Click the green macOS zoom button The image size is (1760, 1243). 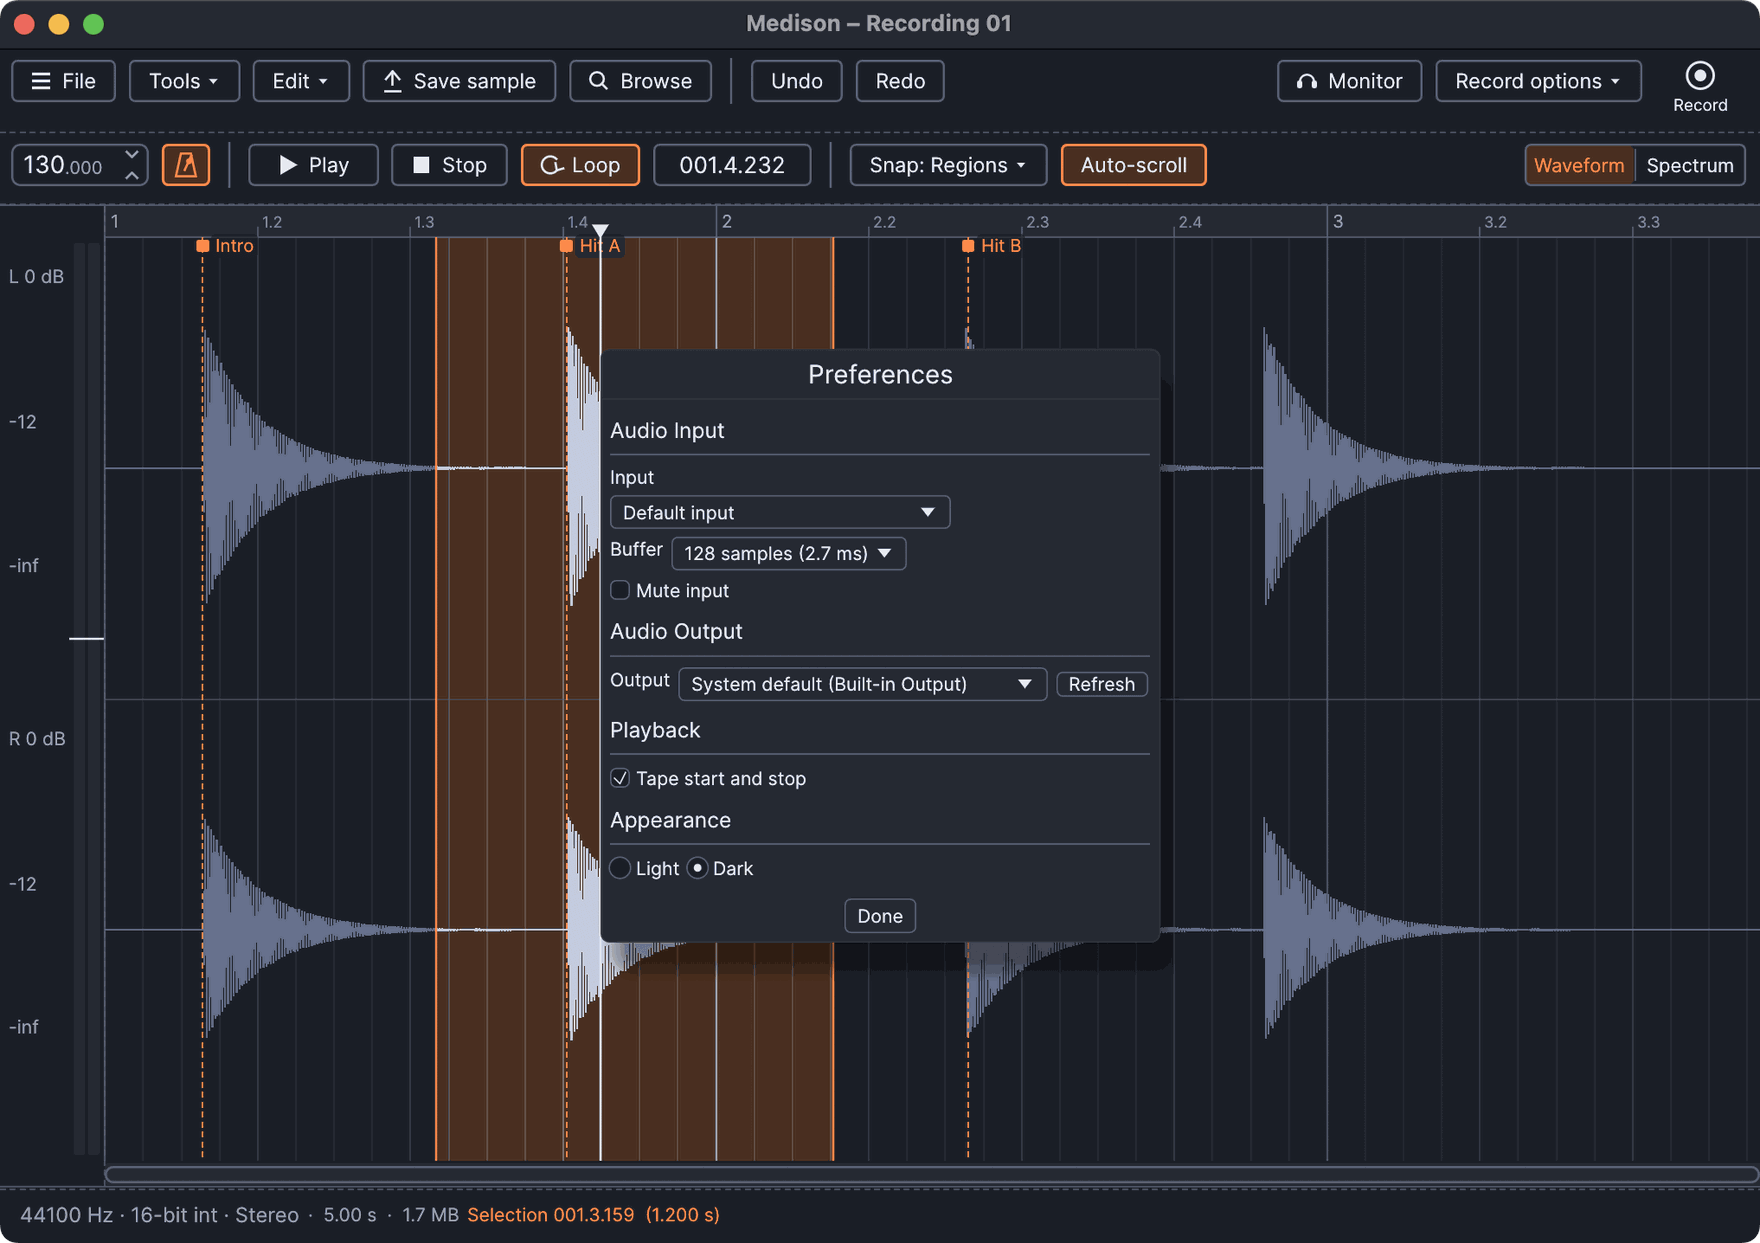click(93, 24)
